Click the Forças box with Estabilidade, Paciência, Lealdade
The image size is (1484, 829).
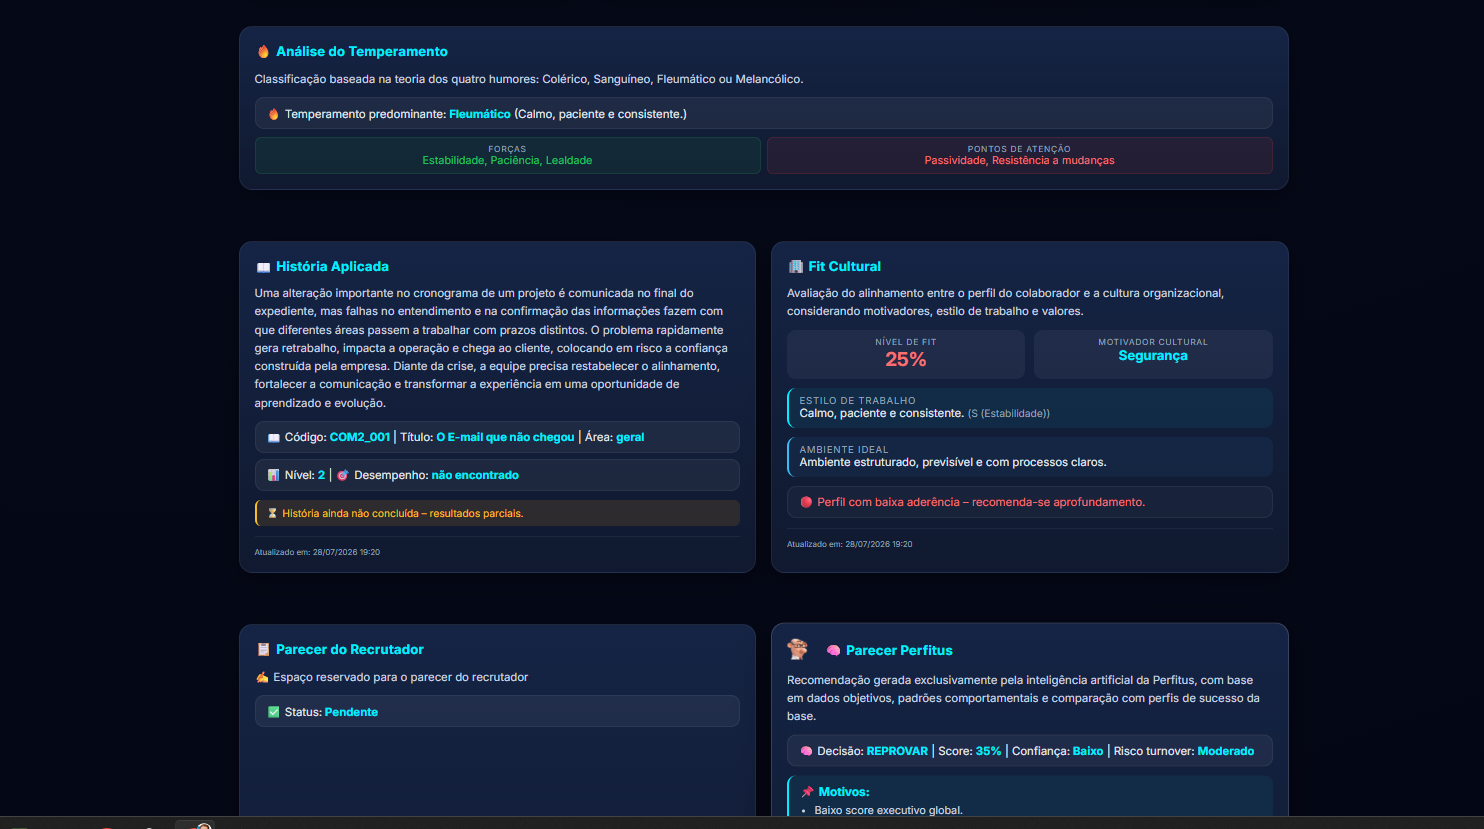tap(507, 155)
